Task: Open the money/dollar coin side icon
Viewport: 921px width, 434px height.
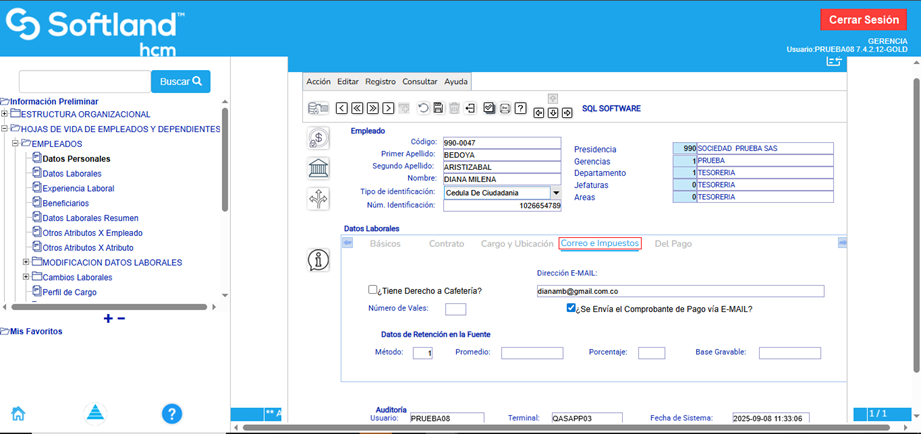Action: click(318, 140)
